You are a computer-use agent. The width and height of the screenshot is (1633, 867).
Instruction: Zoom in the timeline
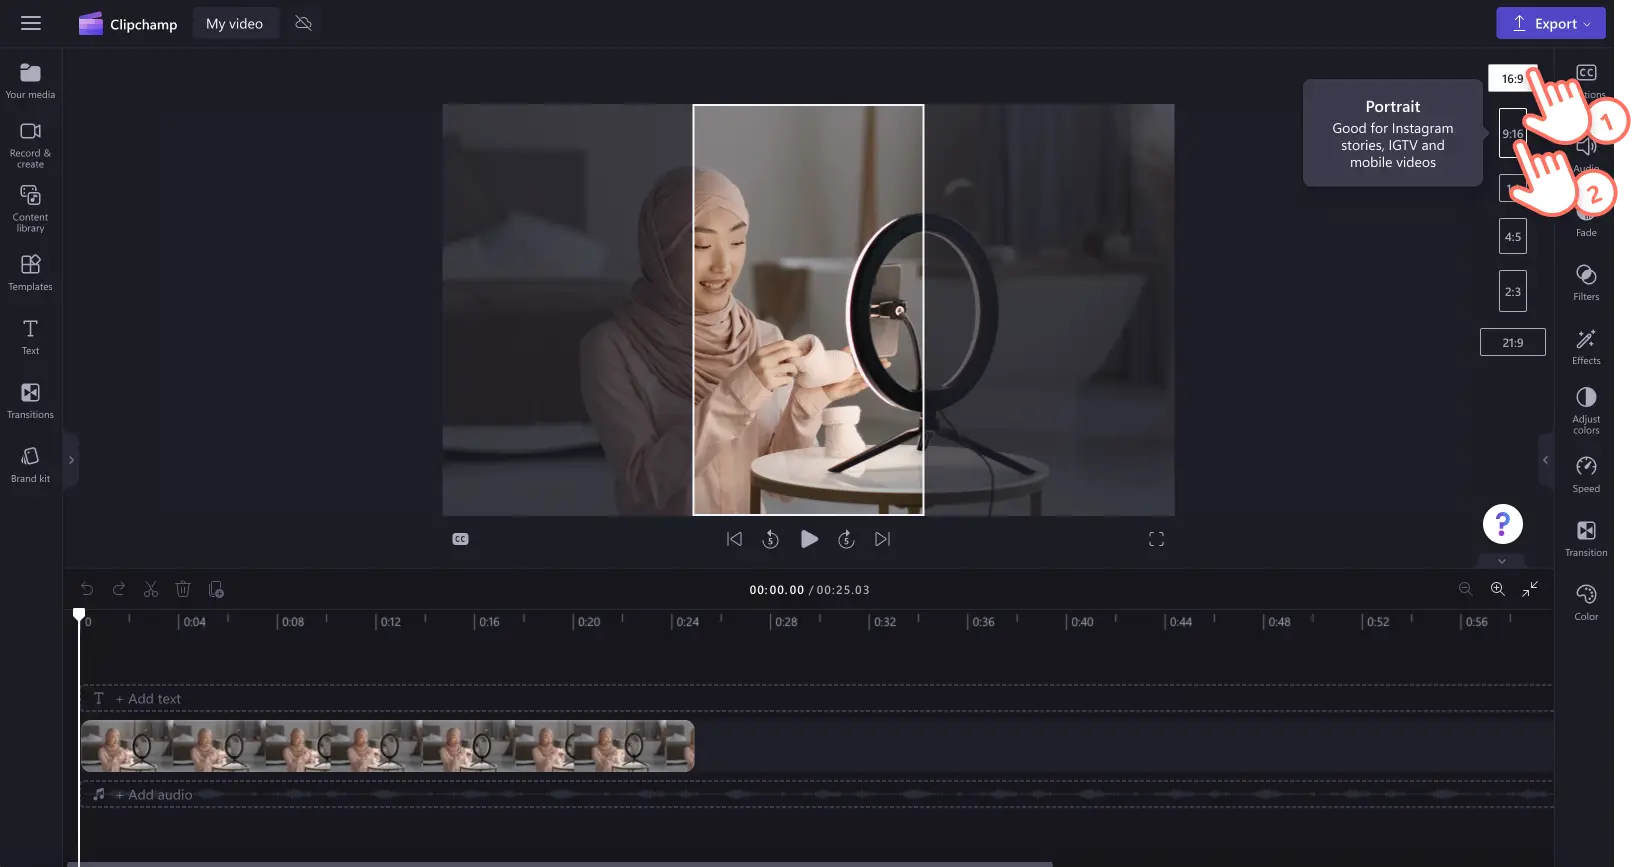(x=1498, y=589)
